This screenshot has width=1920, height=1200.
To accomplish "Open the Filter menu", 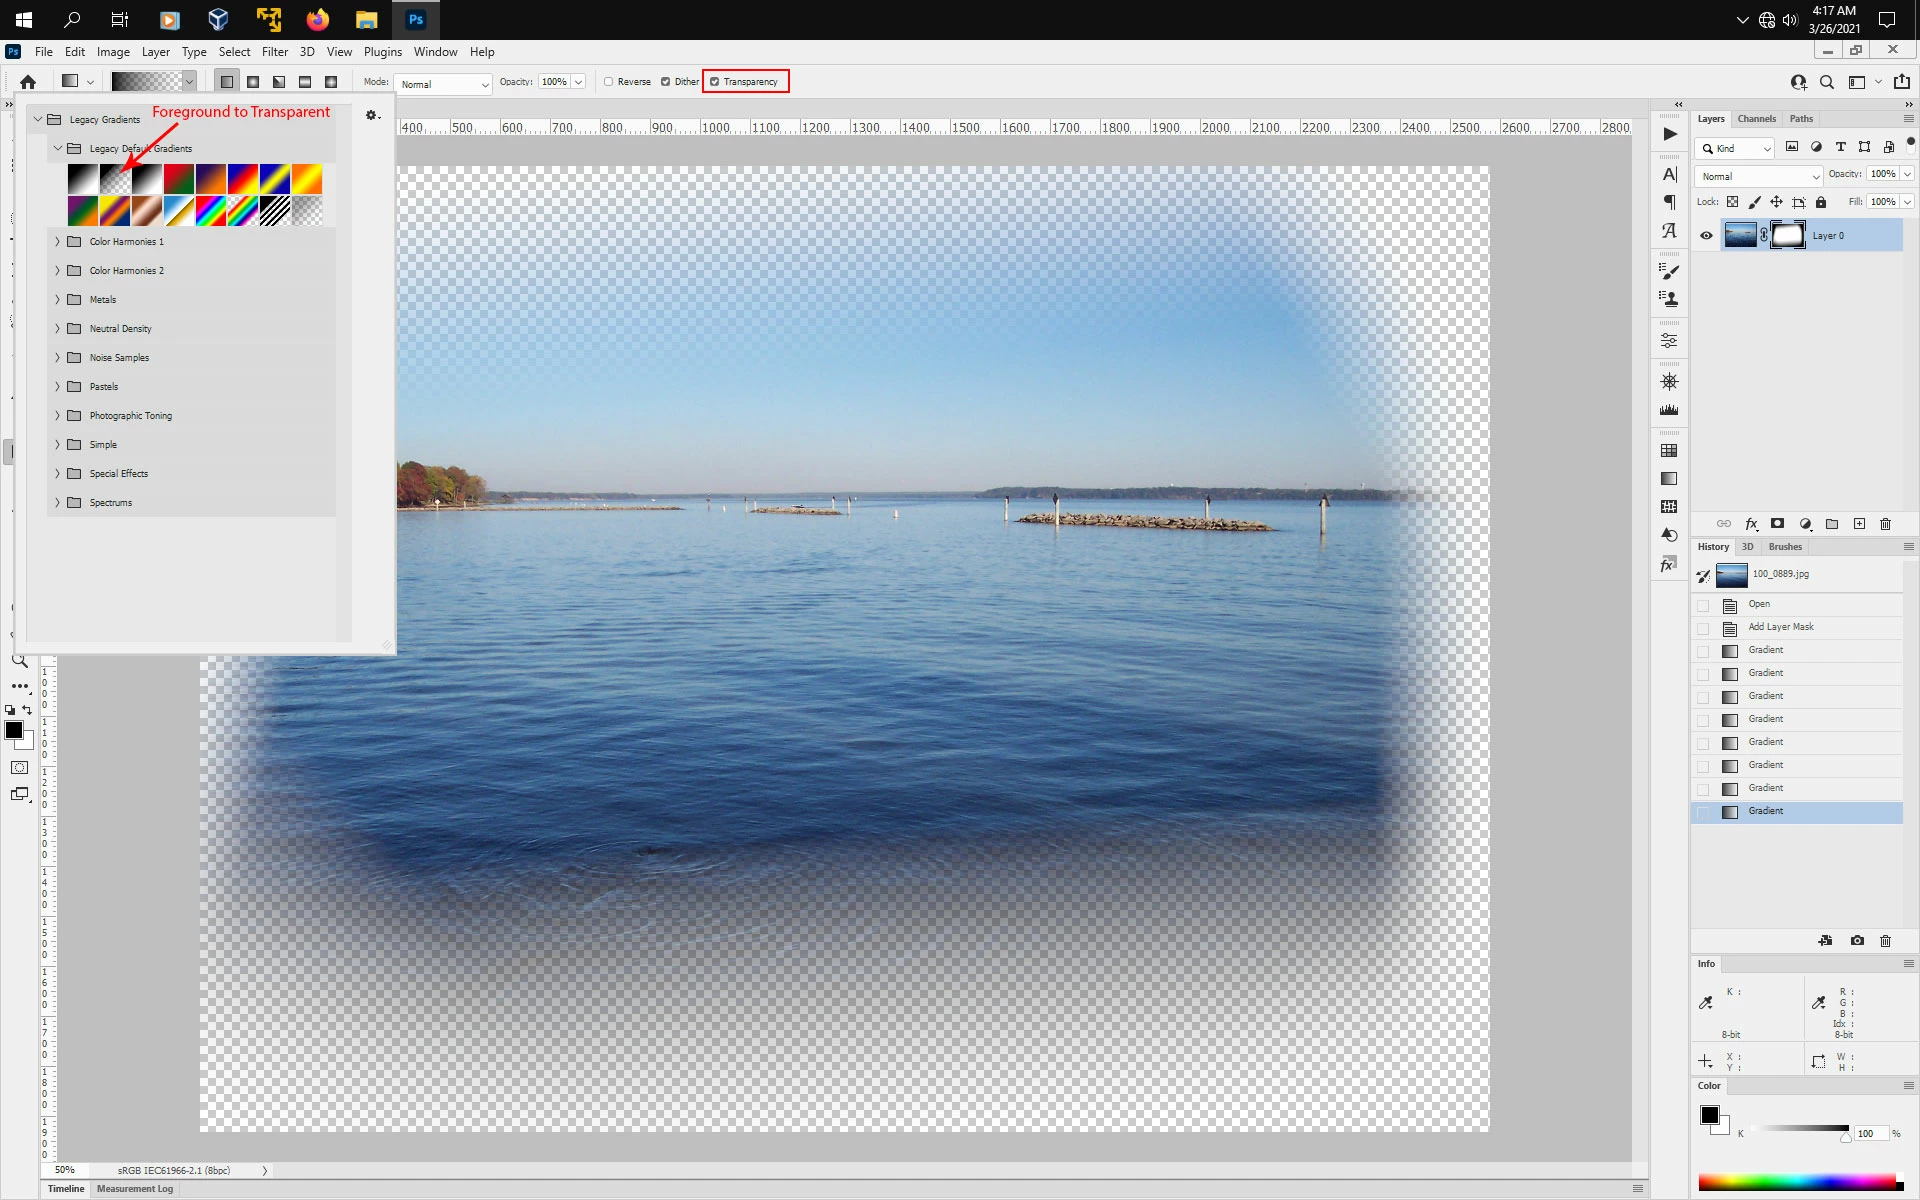I will pos(274,52).
